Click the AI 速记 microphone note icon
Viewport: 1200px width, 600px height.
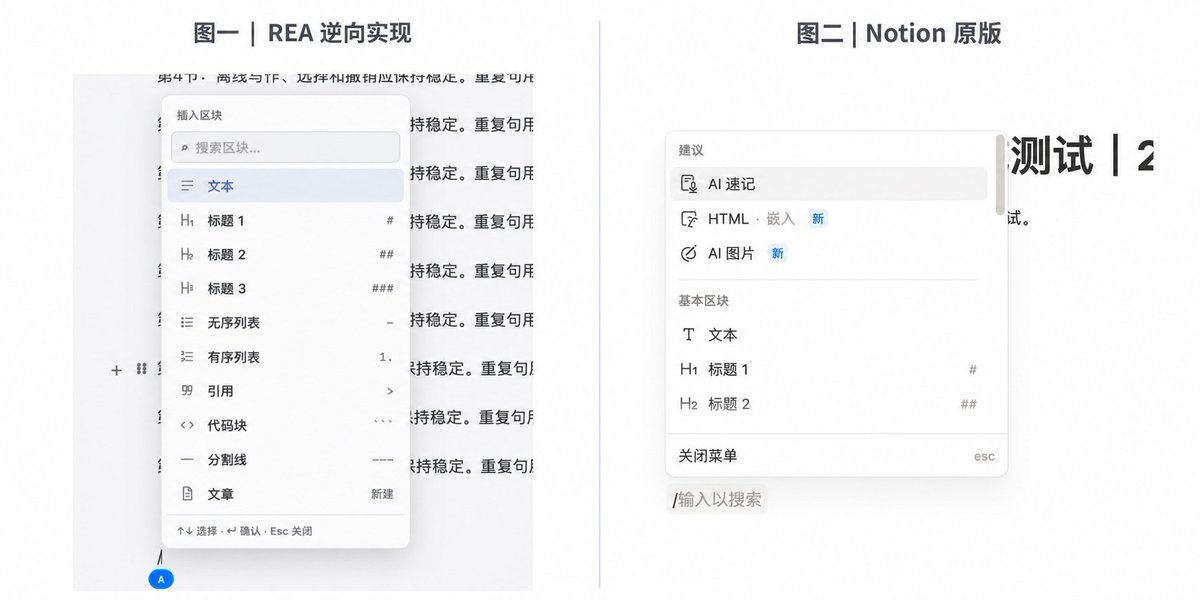pyautogui.click(x=688, y=184)
